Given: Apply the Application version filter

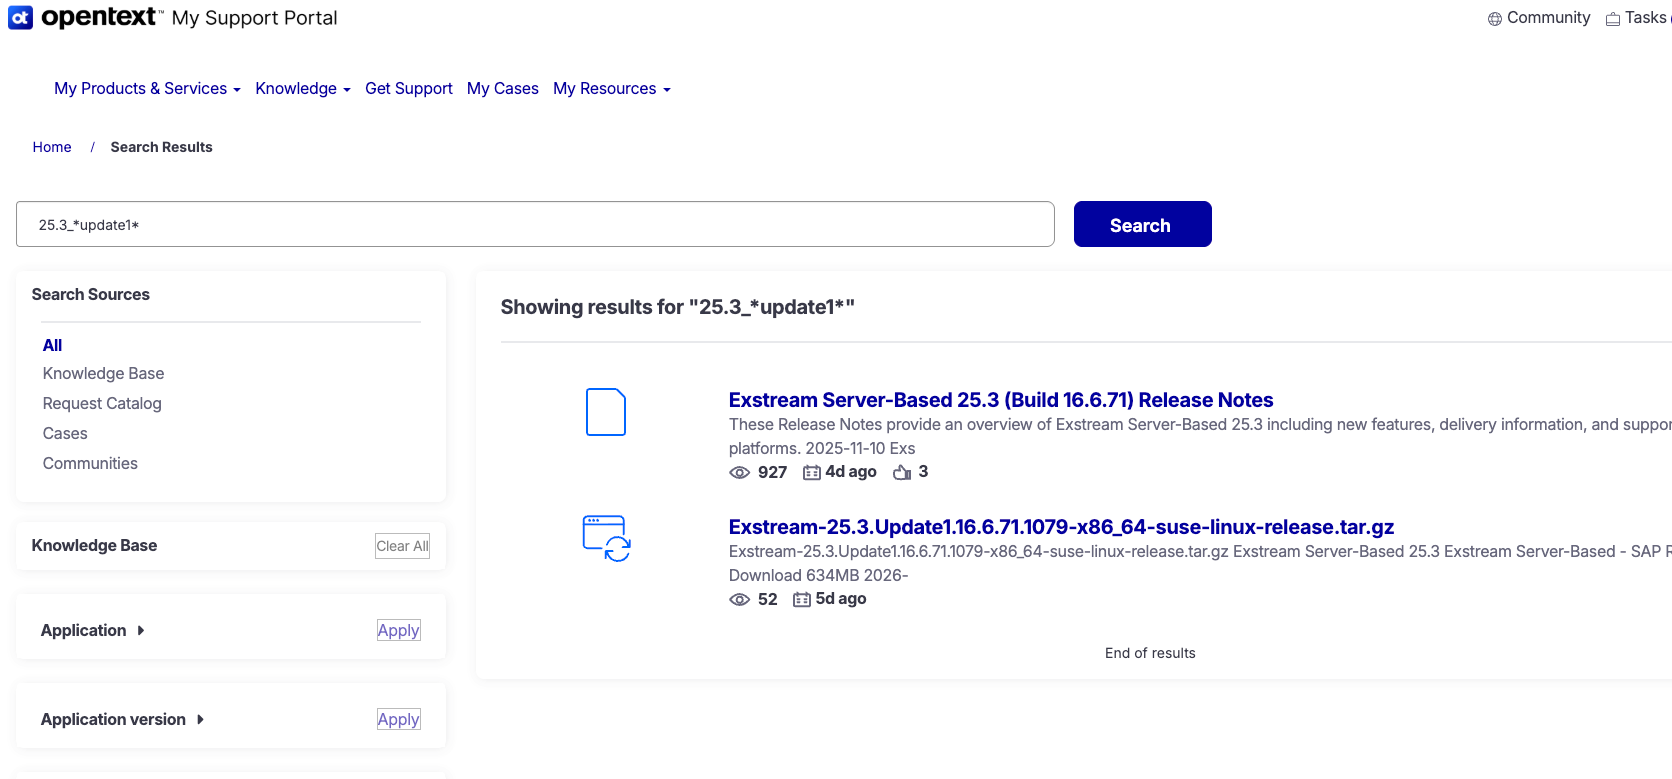Looking at the screenshot, I should pos(398,719).
